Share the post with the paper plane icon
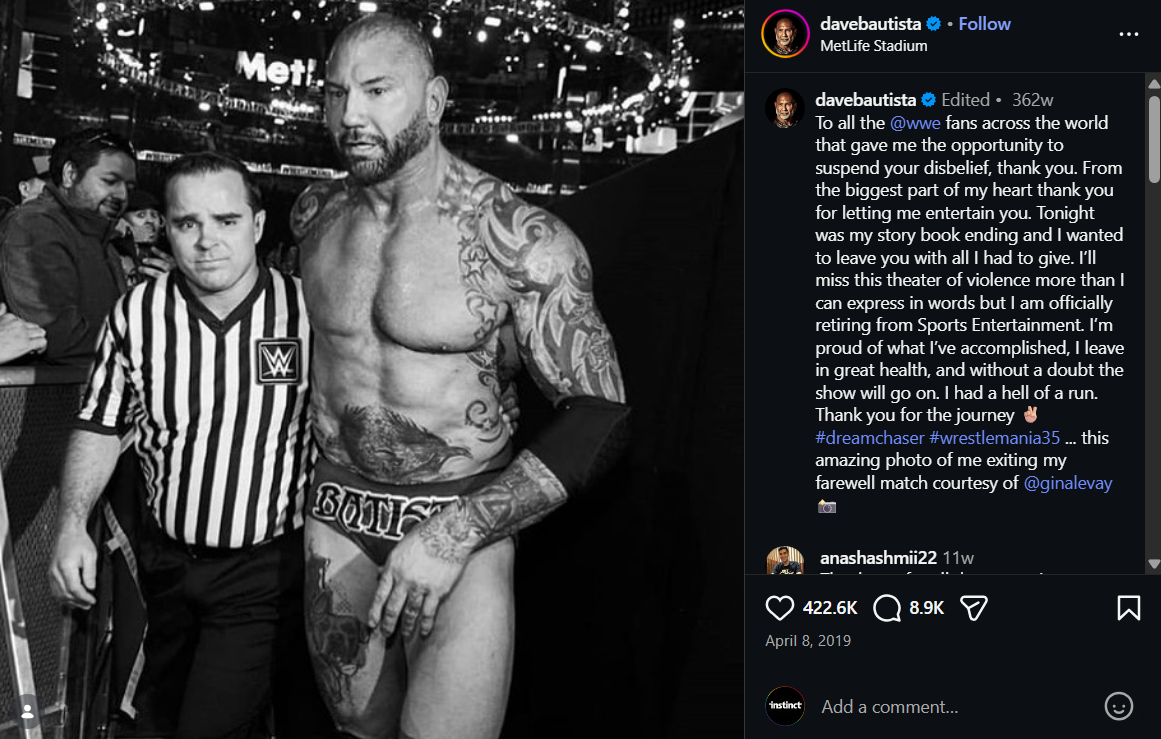This screenshot has height=739, width=1161. tap(974, 608)
